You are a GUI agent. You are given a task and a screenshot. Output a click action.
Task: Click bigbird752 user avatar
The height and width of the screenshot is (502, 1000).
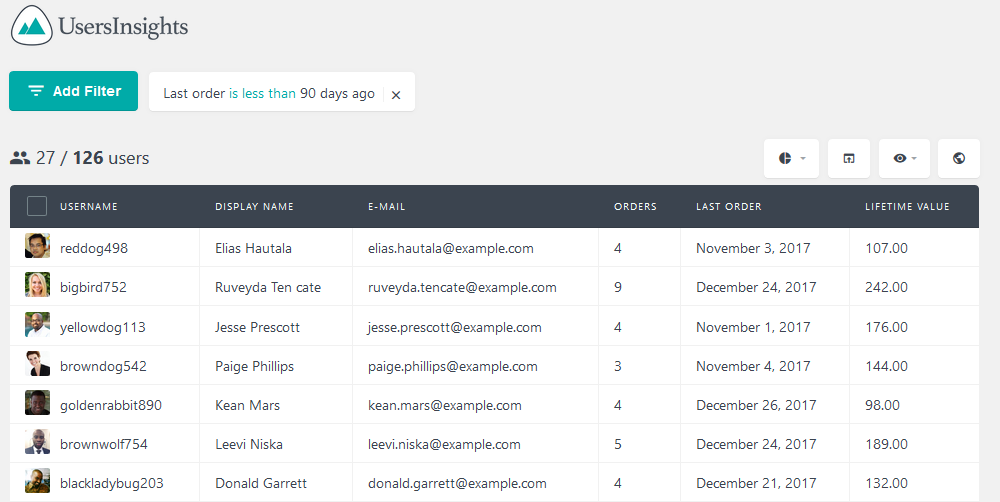38,284
